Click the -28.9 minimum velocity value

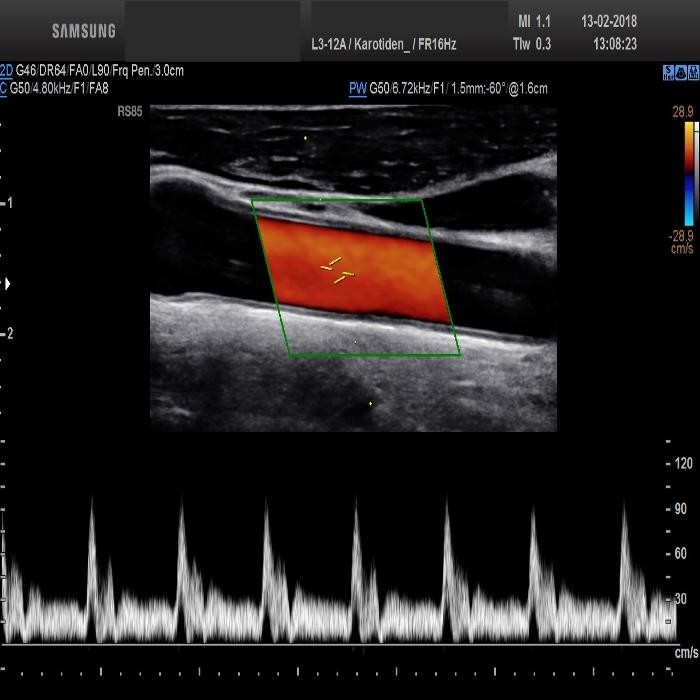click(681, 235)
